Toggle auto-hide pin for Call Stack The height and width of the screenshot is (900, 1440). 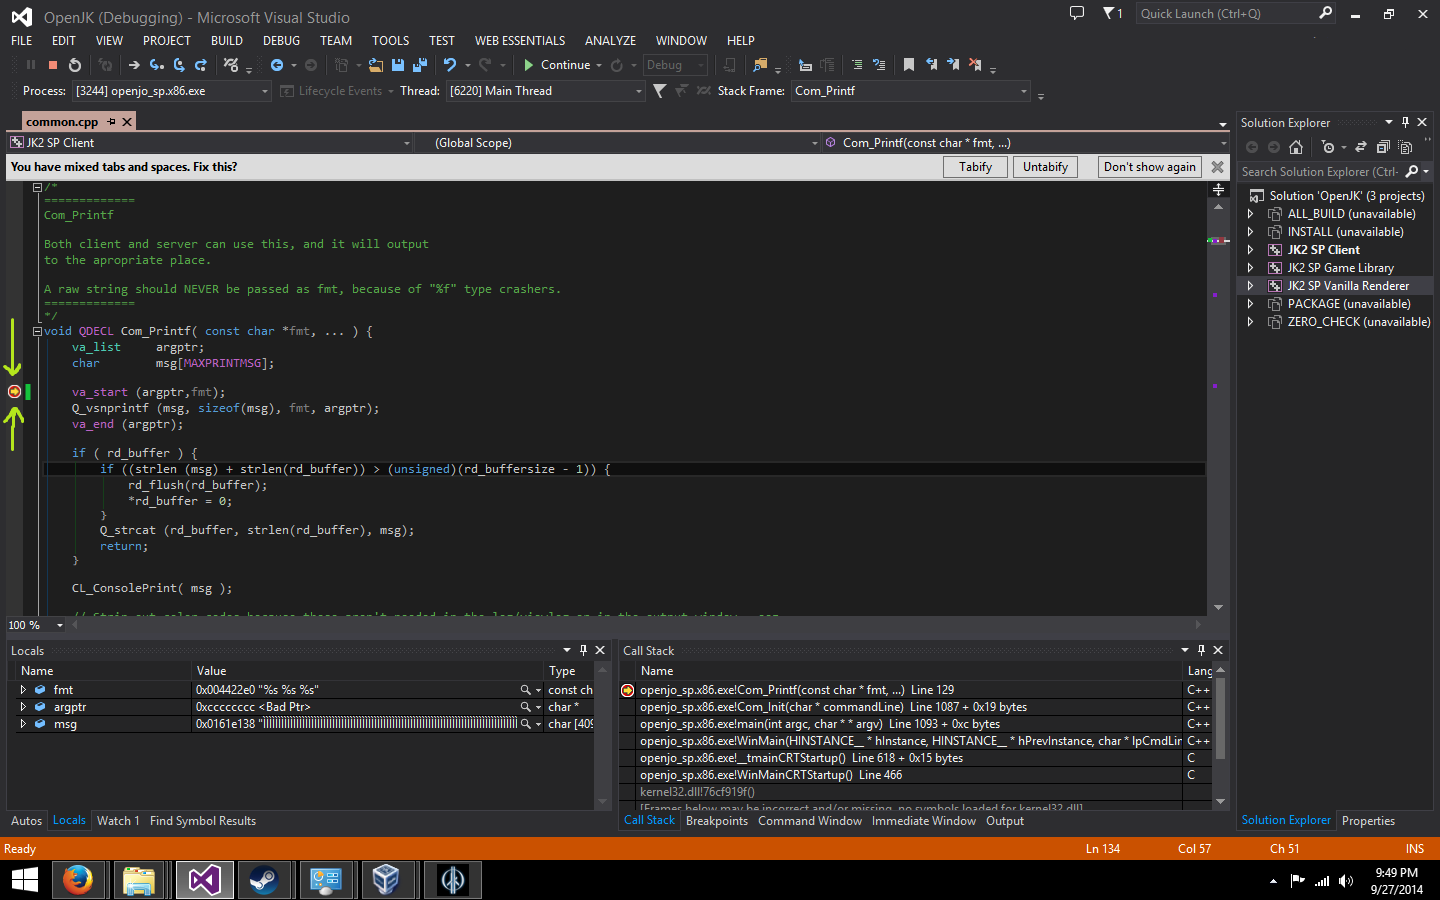(1201, 650)
